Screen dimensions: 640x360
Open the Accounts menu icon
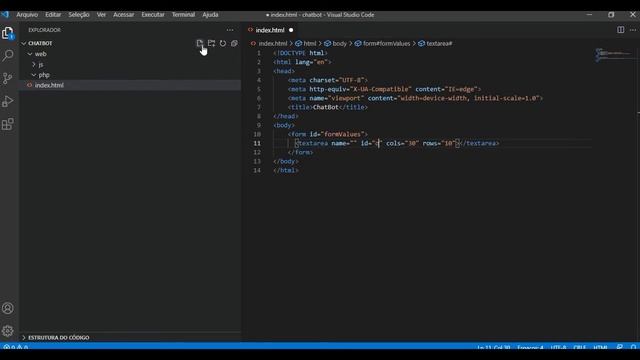click(x=8, y=308)
